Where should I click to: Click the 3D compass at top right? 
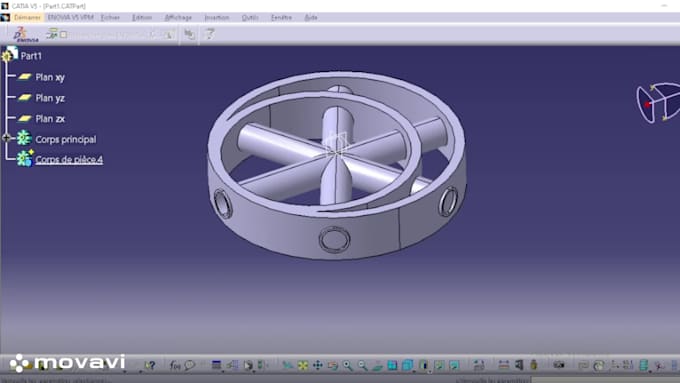pos(658,103)
